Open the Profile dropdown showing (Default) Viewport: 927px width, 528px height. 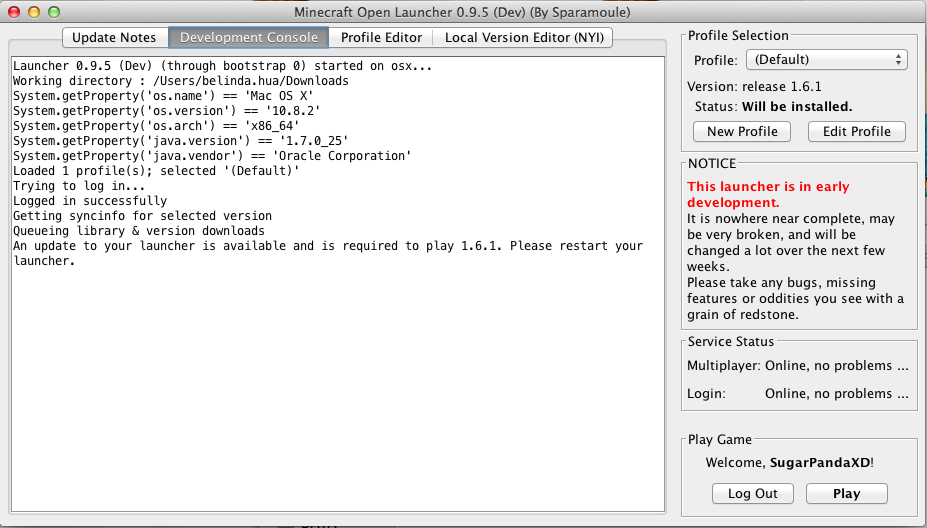tap(826, 60)
